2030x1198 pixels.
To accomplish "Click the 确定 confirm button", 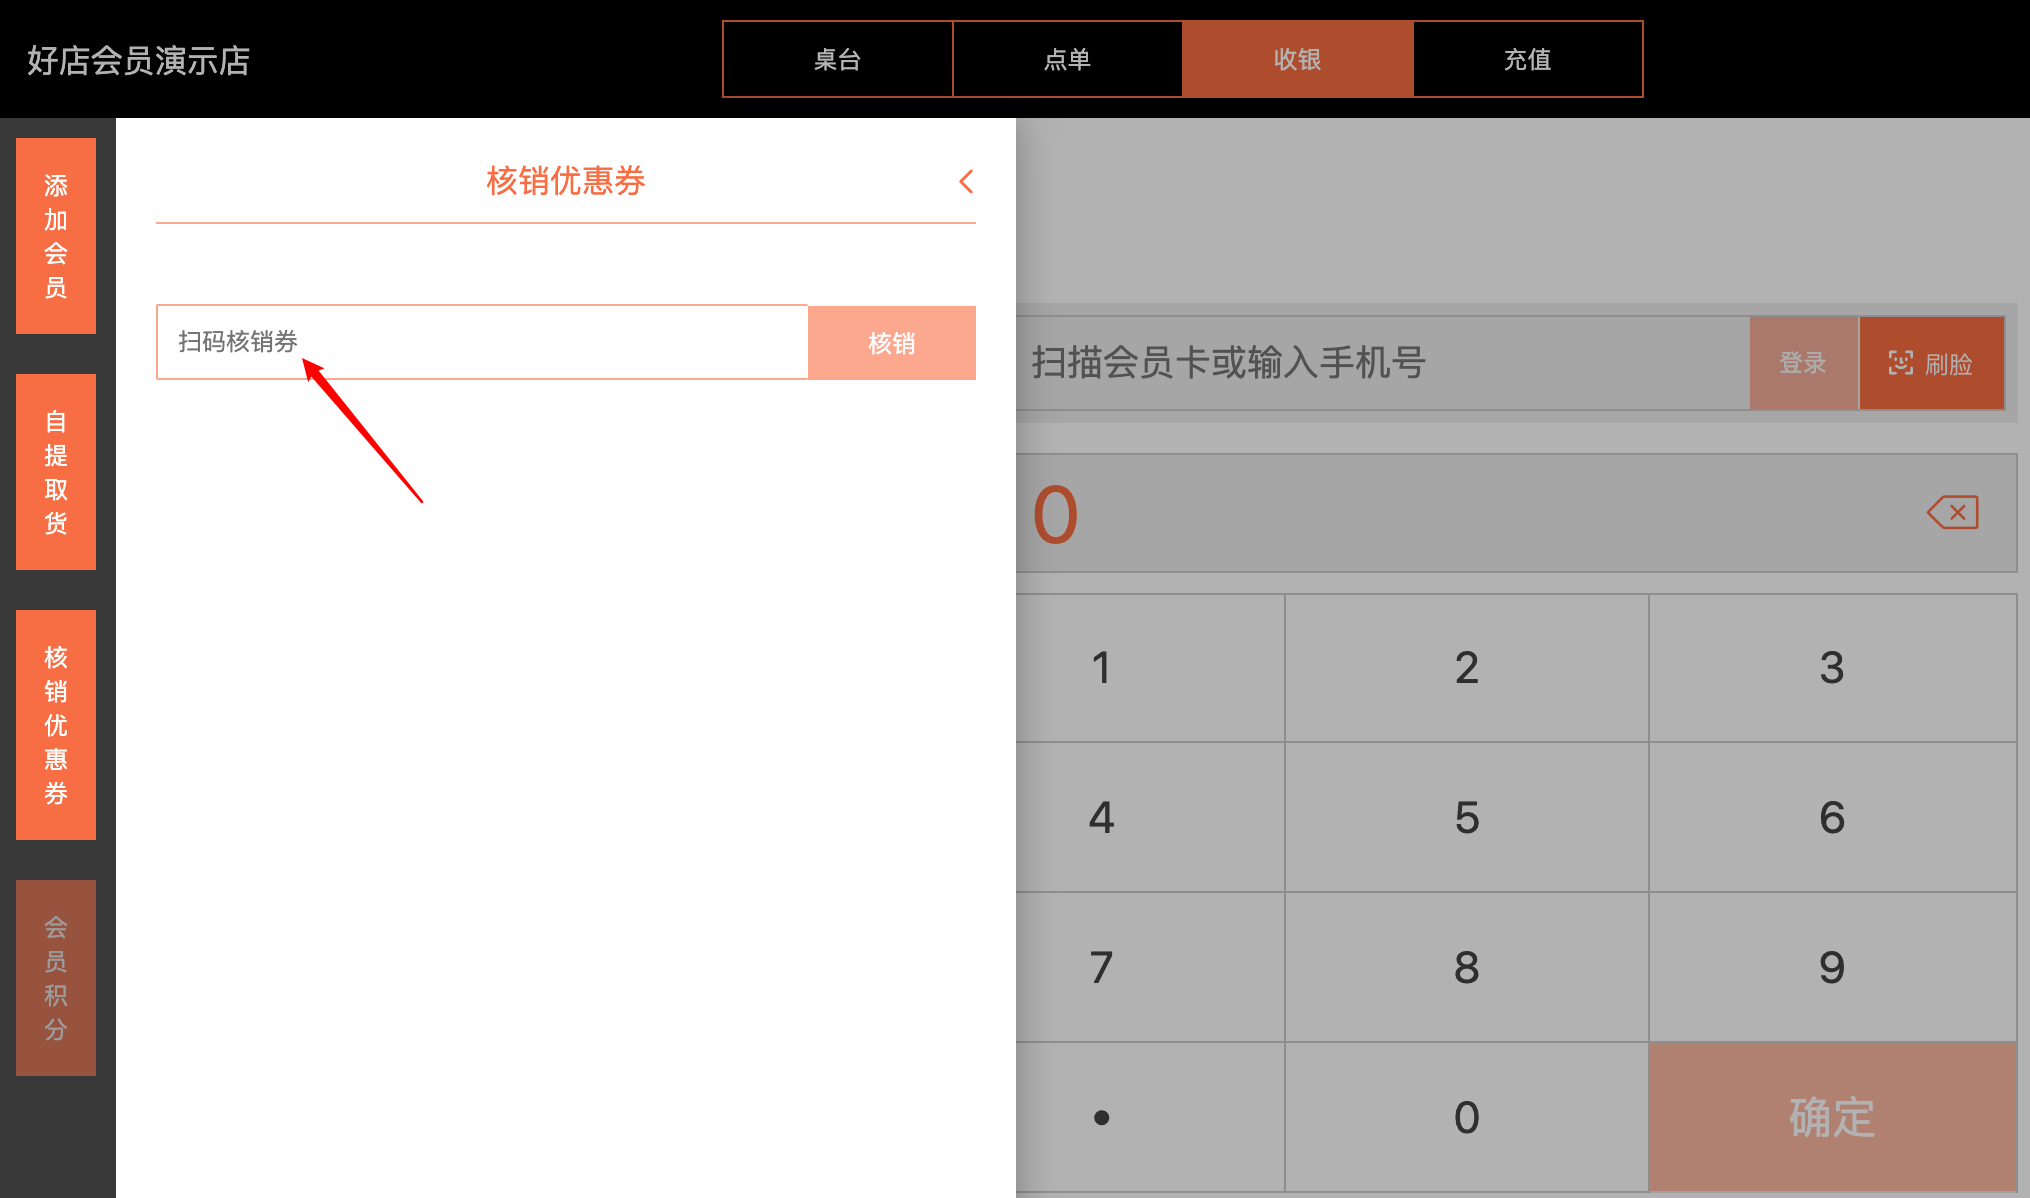I will tap(1833, 1117).
